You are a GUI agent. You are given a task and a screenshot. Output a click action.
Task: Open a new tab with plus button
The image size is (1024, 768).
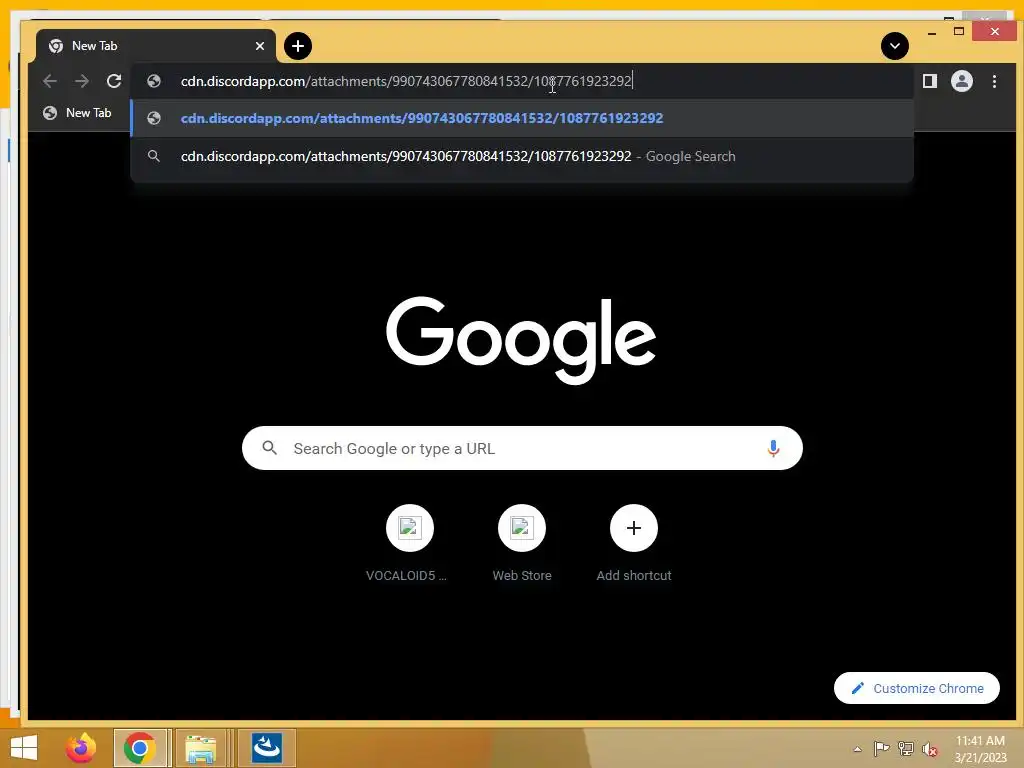click(x=298, y=46)
